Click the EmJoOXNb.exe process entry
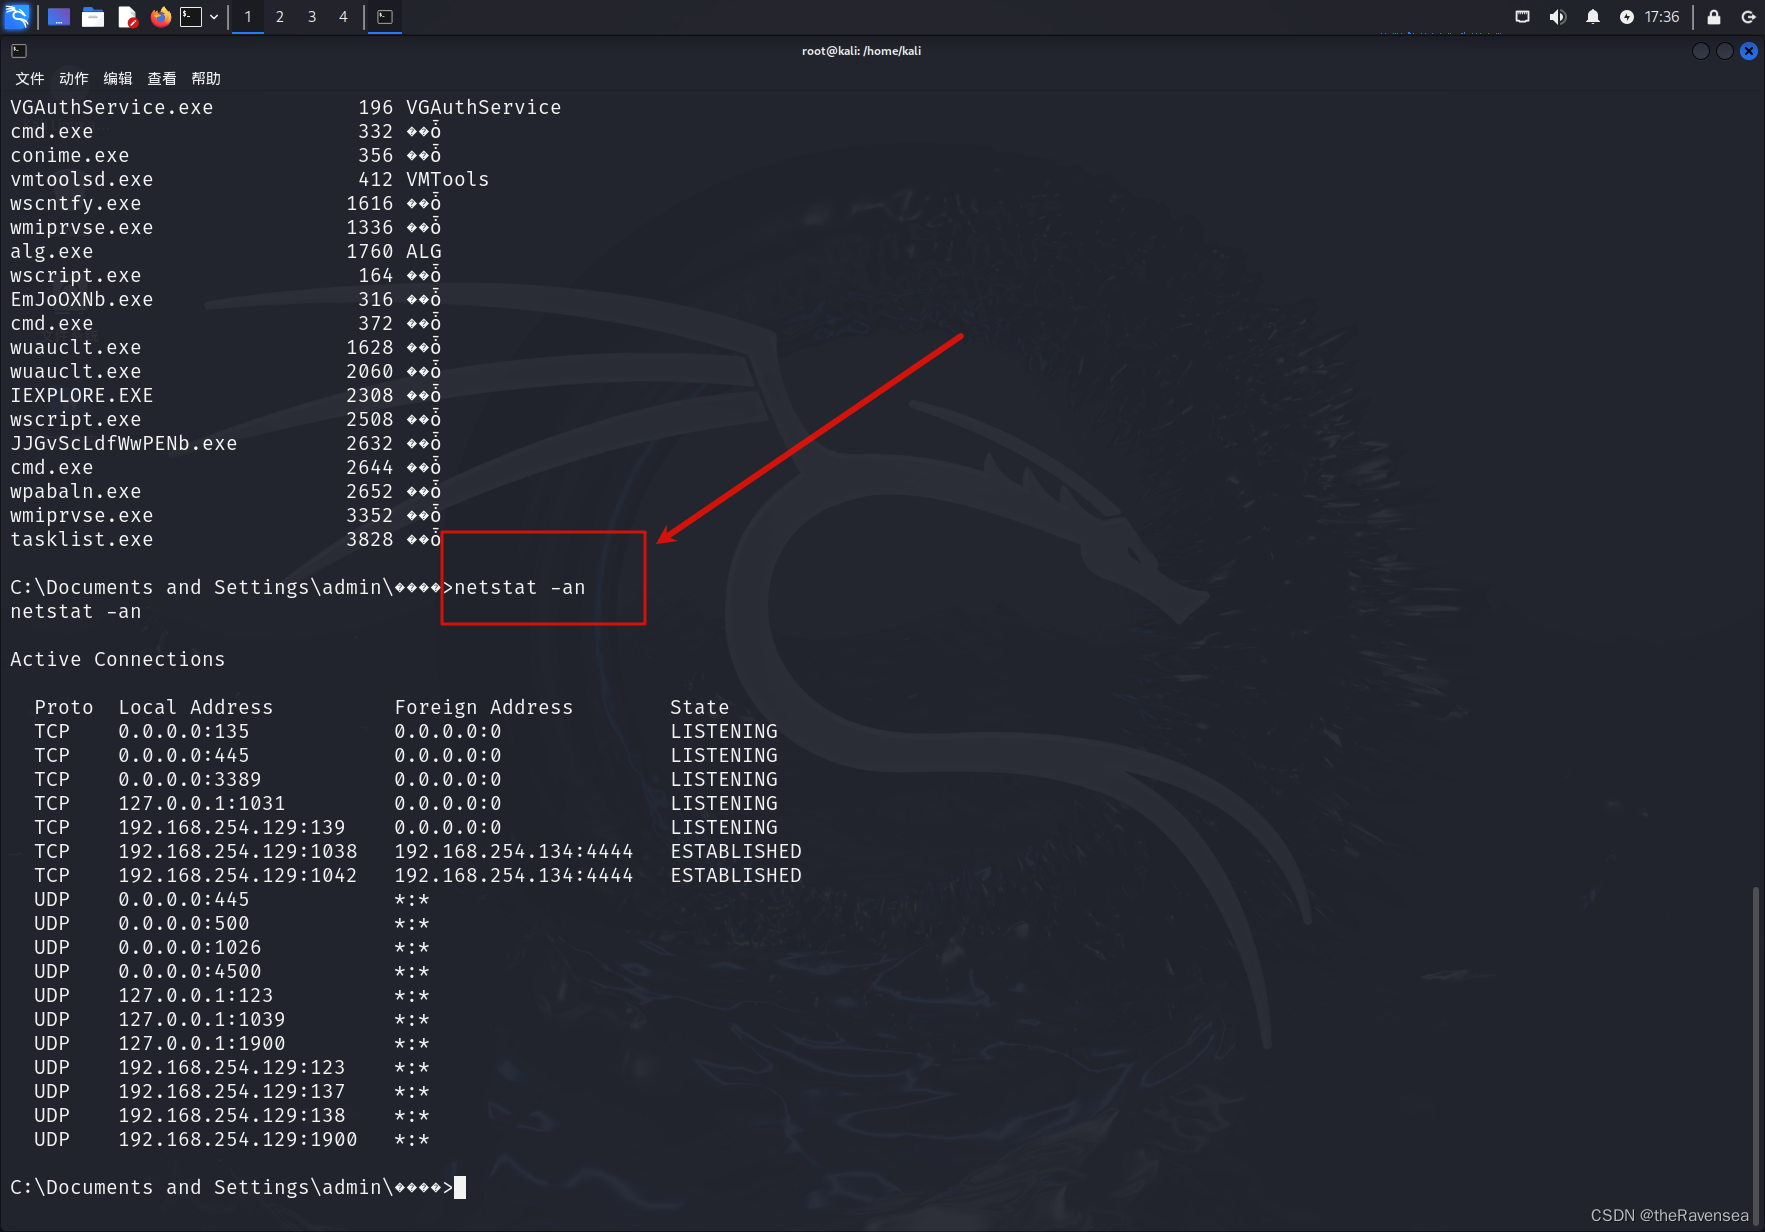 tap(82, 299)
